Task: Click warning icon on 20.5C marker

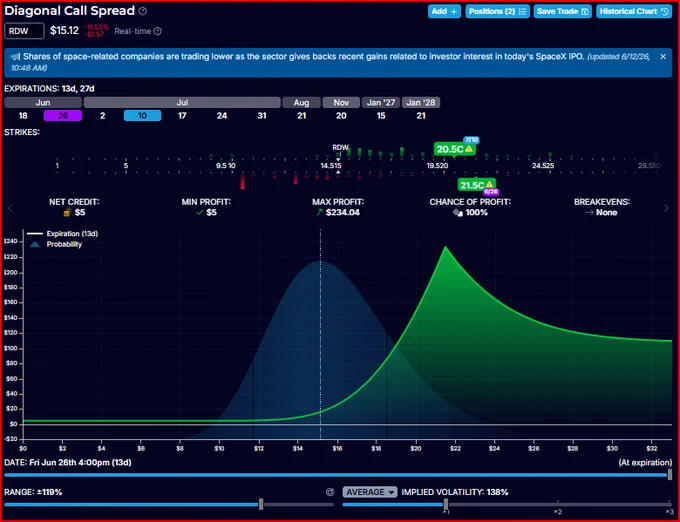Action: pos(469,149)
